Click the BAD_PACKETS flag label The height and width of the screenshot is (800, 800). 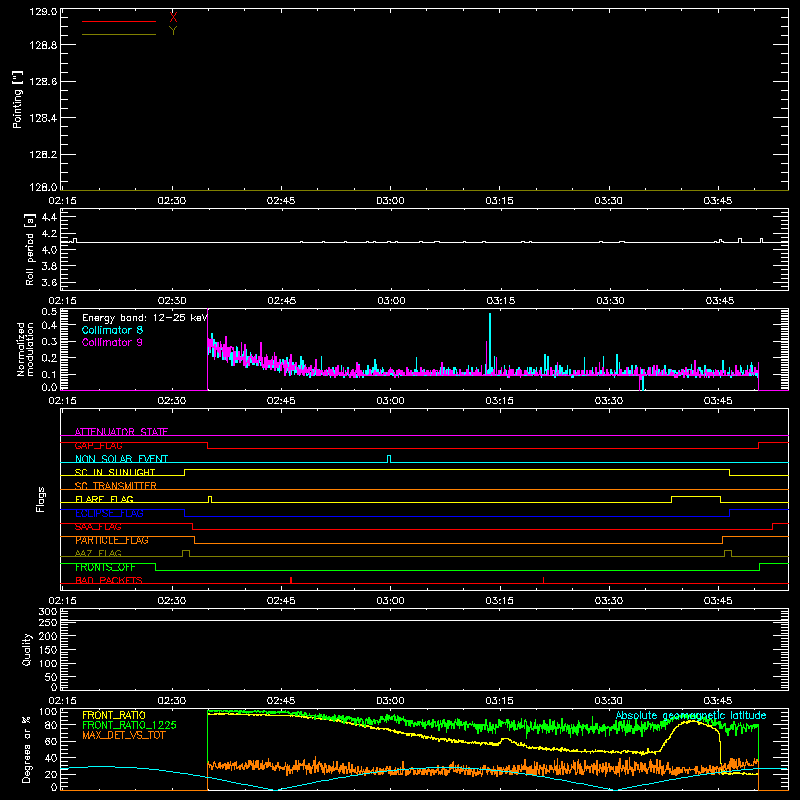[x=109, y=580]
